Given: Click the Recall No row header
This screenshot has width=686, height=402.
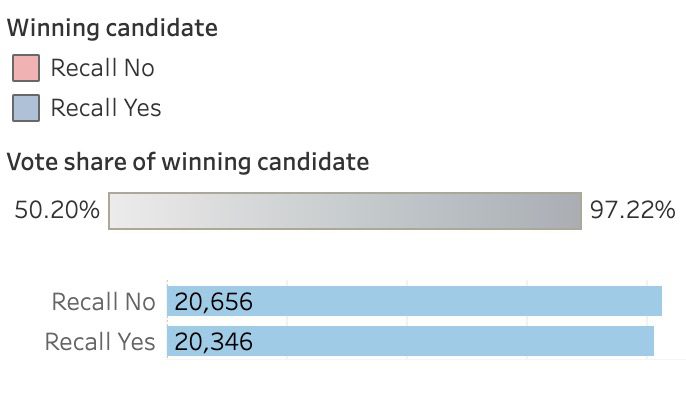Looking at the screenshot, I should click(104, 302).
